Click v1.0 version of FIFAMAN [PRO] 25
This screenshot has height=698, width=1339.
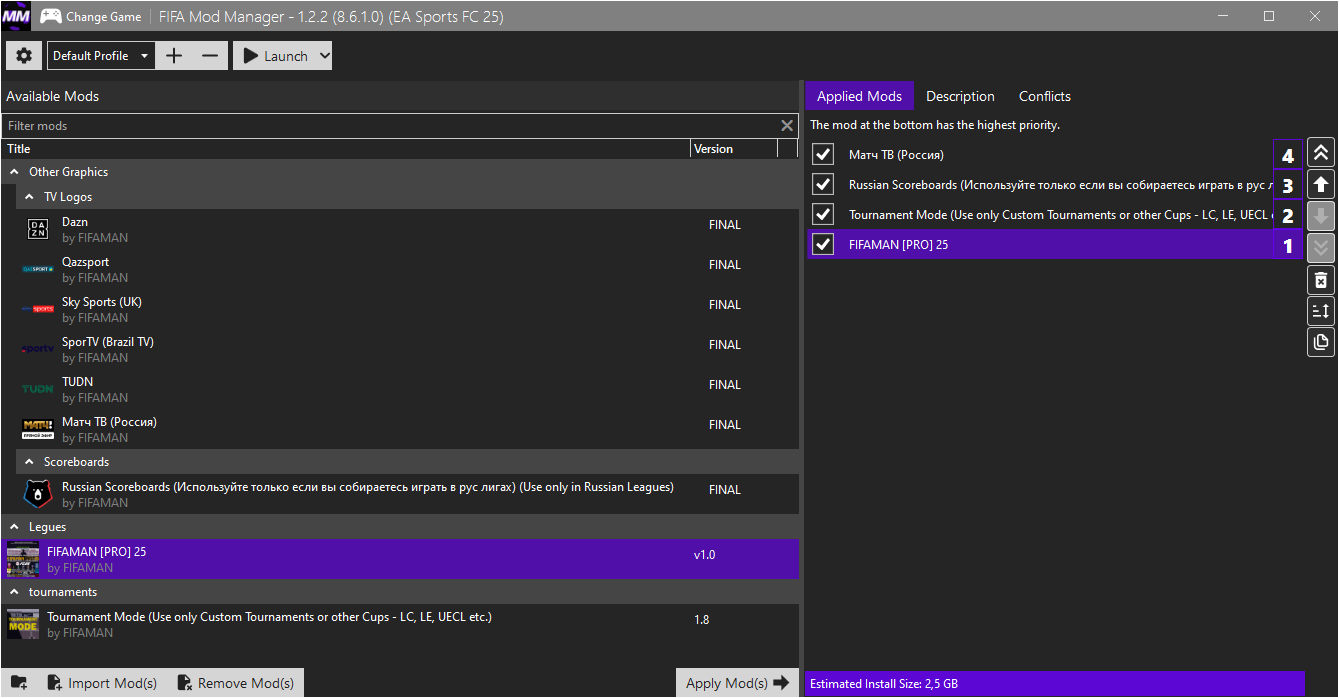click(705, 555)
